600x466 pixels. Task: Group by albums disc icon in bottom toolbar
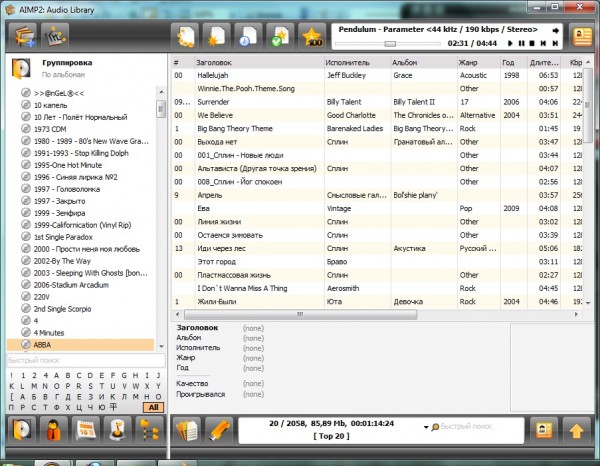(x=22, y=430)
